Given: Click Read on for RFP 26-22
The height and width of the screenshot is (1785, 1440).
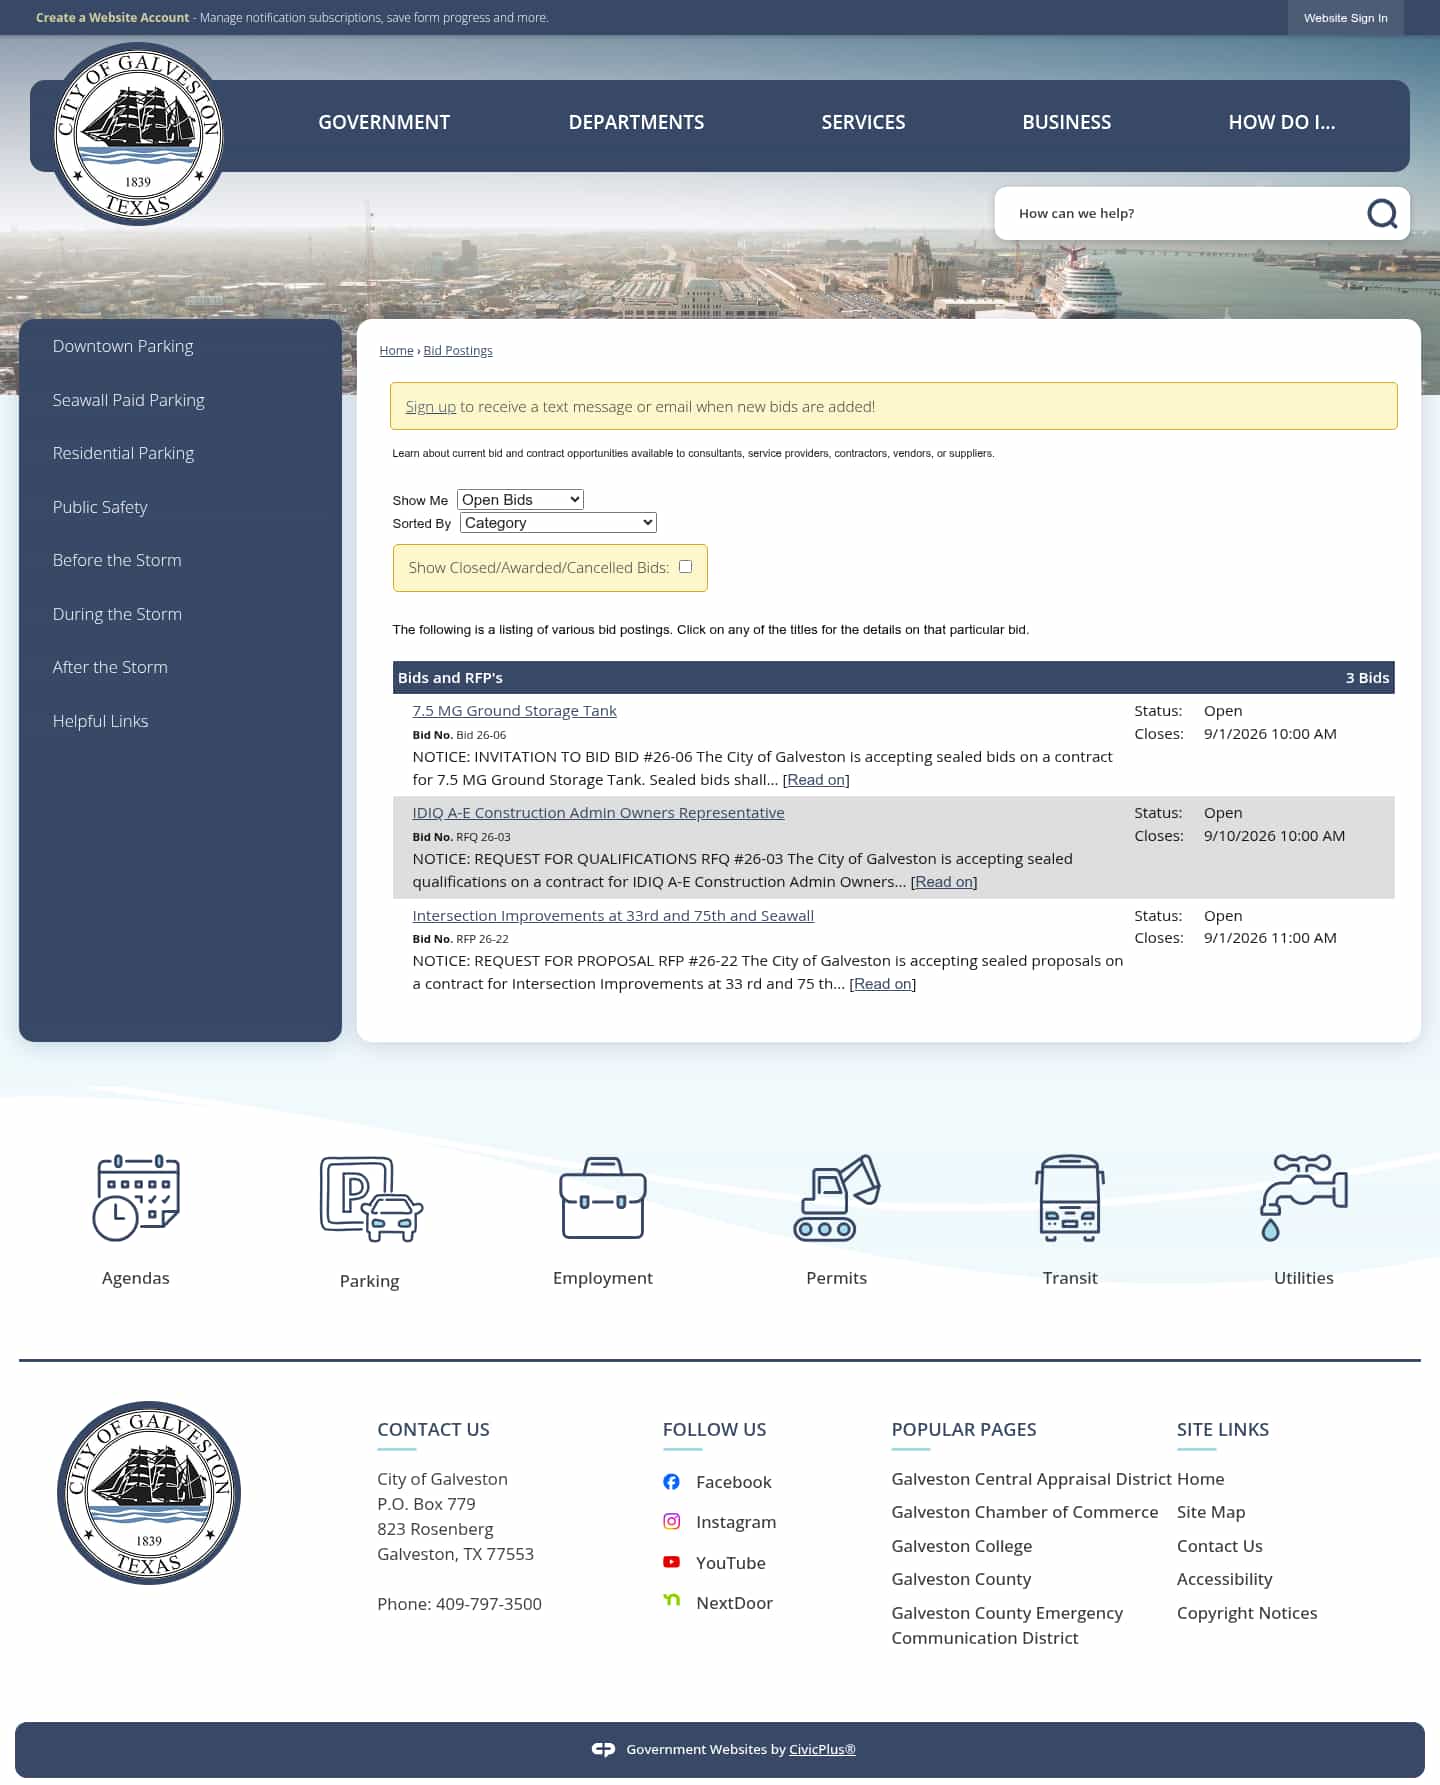Looking at the screenshot, I should pos(883,983).
